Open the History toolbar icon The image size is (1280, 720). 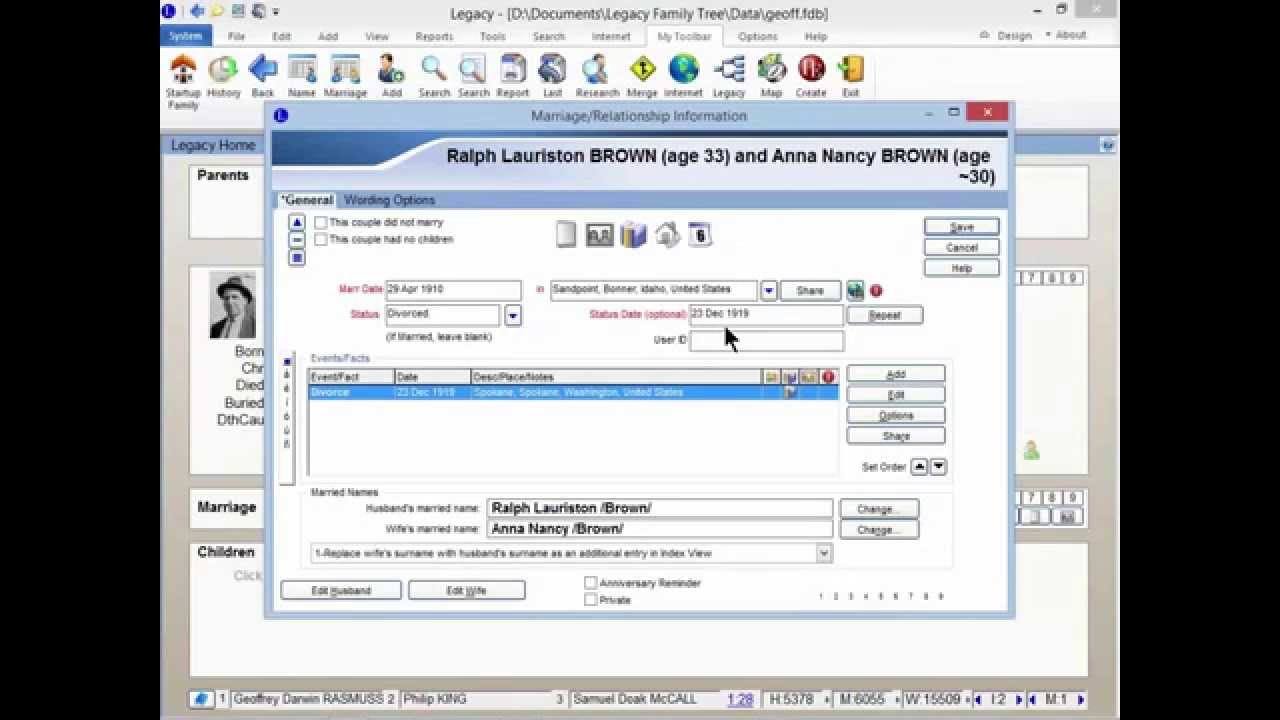tap(223, 77)
